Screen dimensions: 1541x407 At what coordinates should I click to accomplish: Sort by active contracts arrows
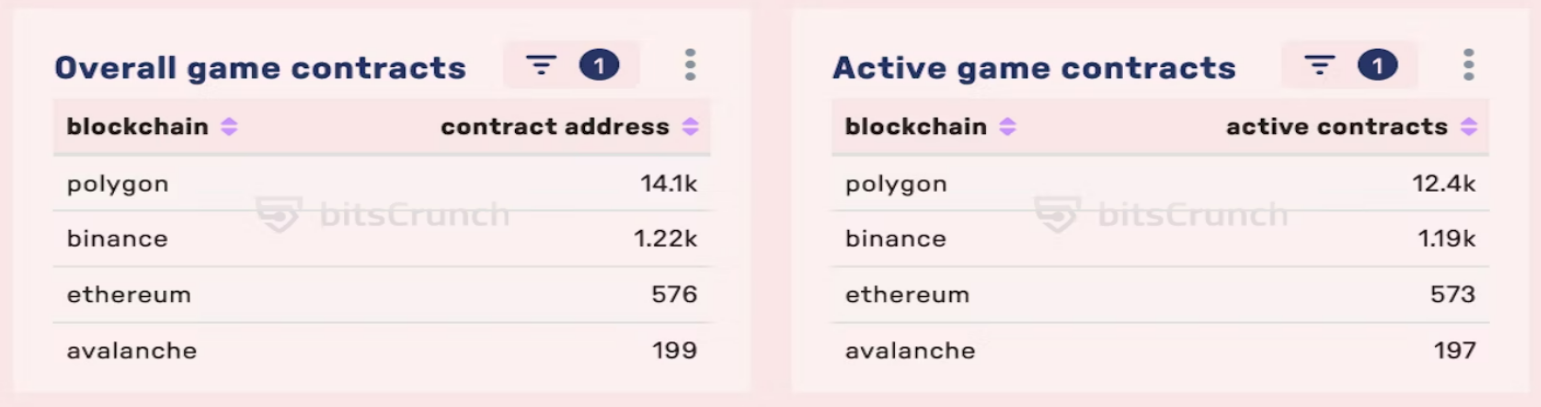click(x=1468, y=127)
